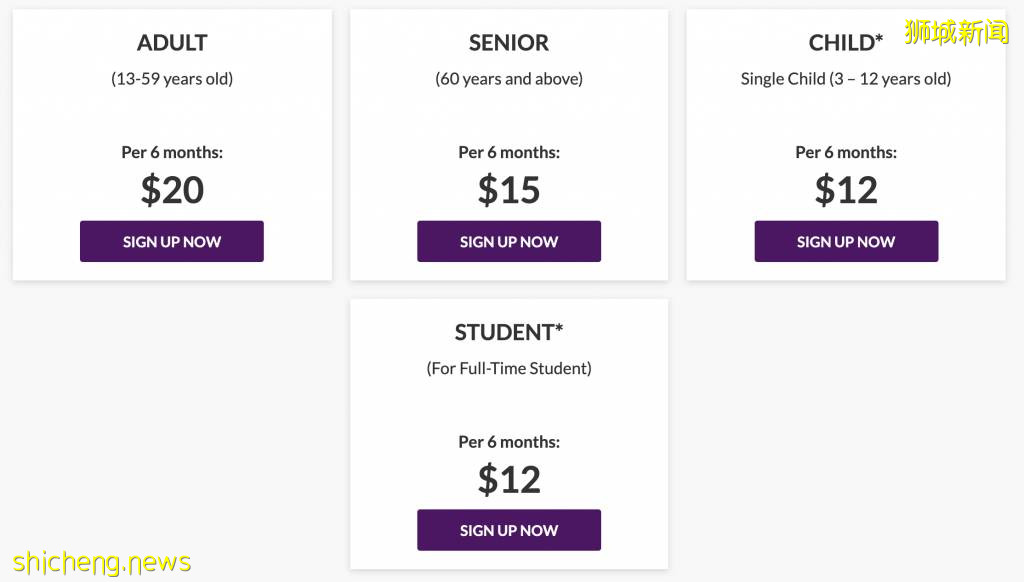Viewport: 1024px width, 582px height.
Task: Click the "(60 years and above)" description
Action: tap(509, 79)
